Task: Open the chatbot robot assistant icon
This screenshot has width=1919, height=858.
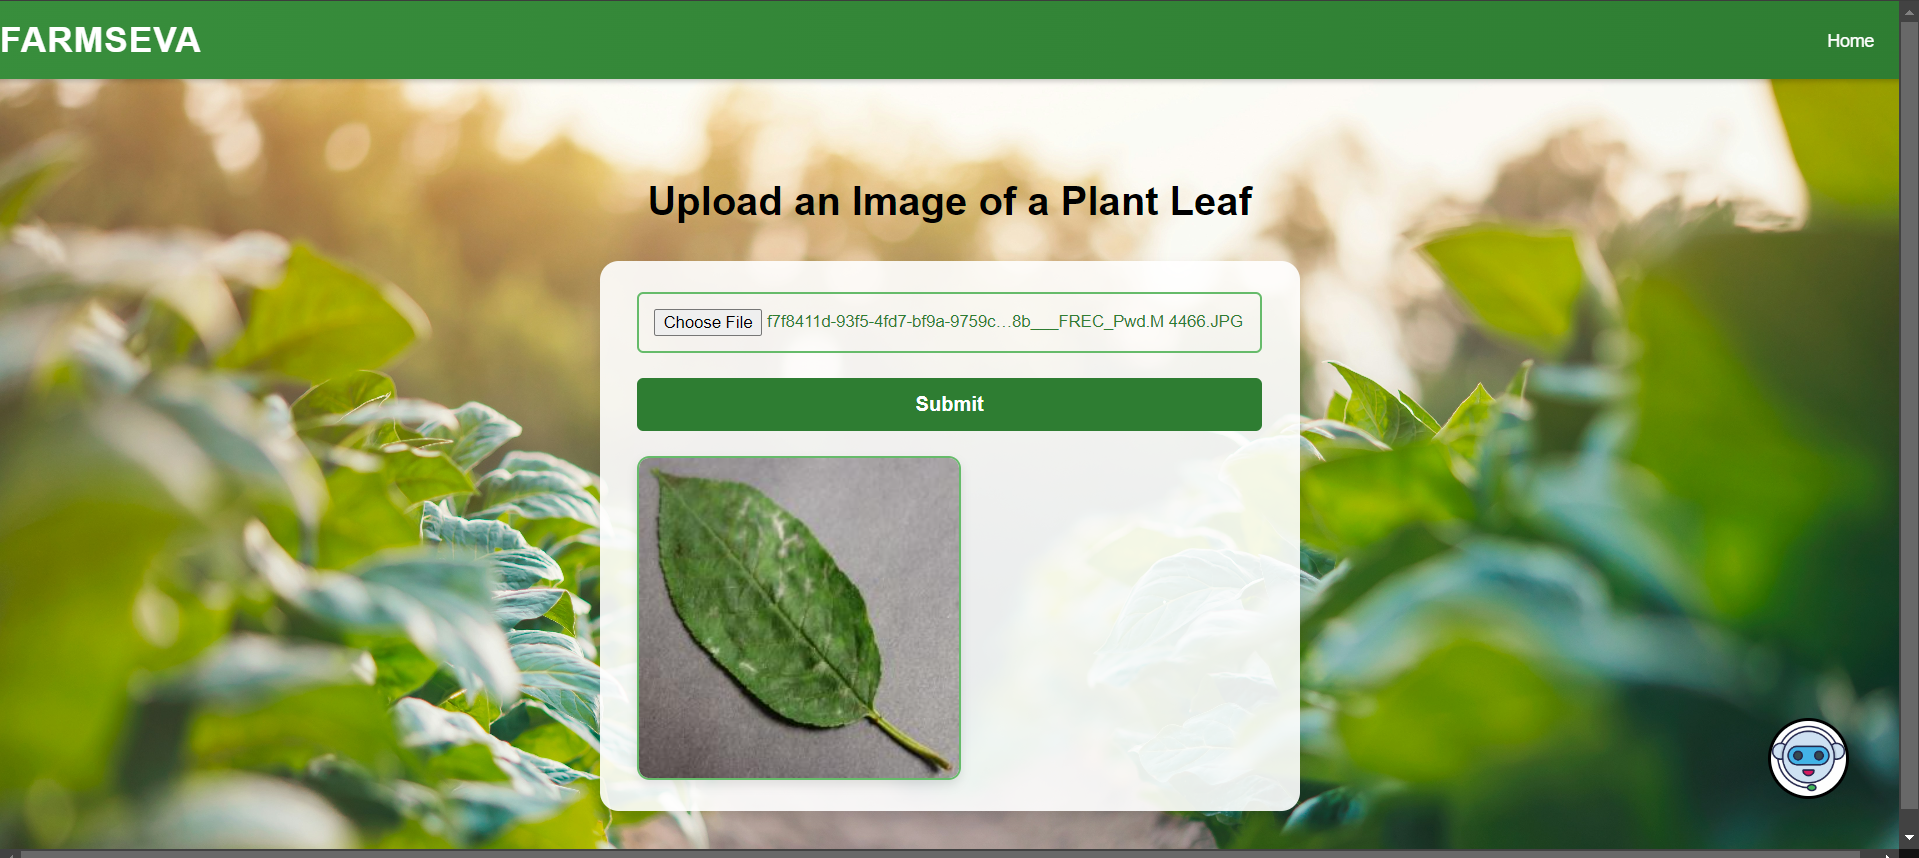Action: point(1808,758)
